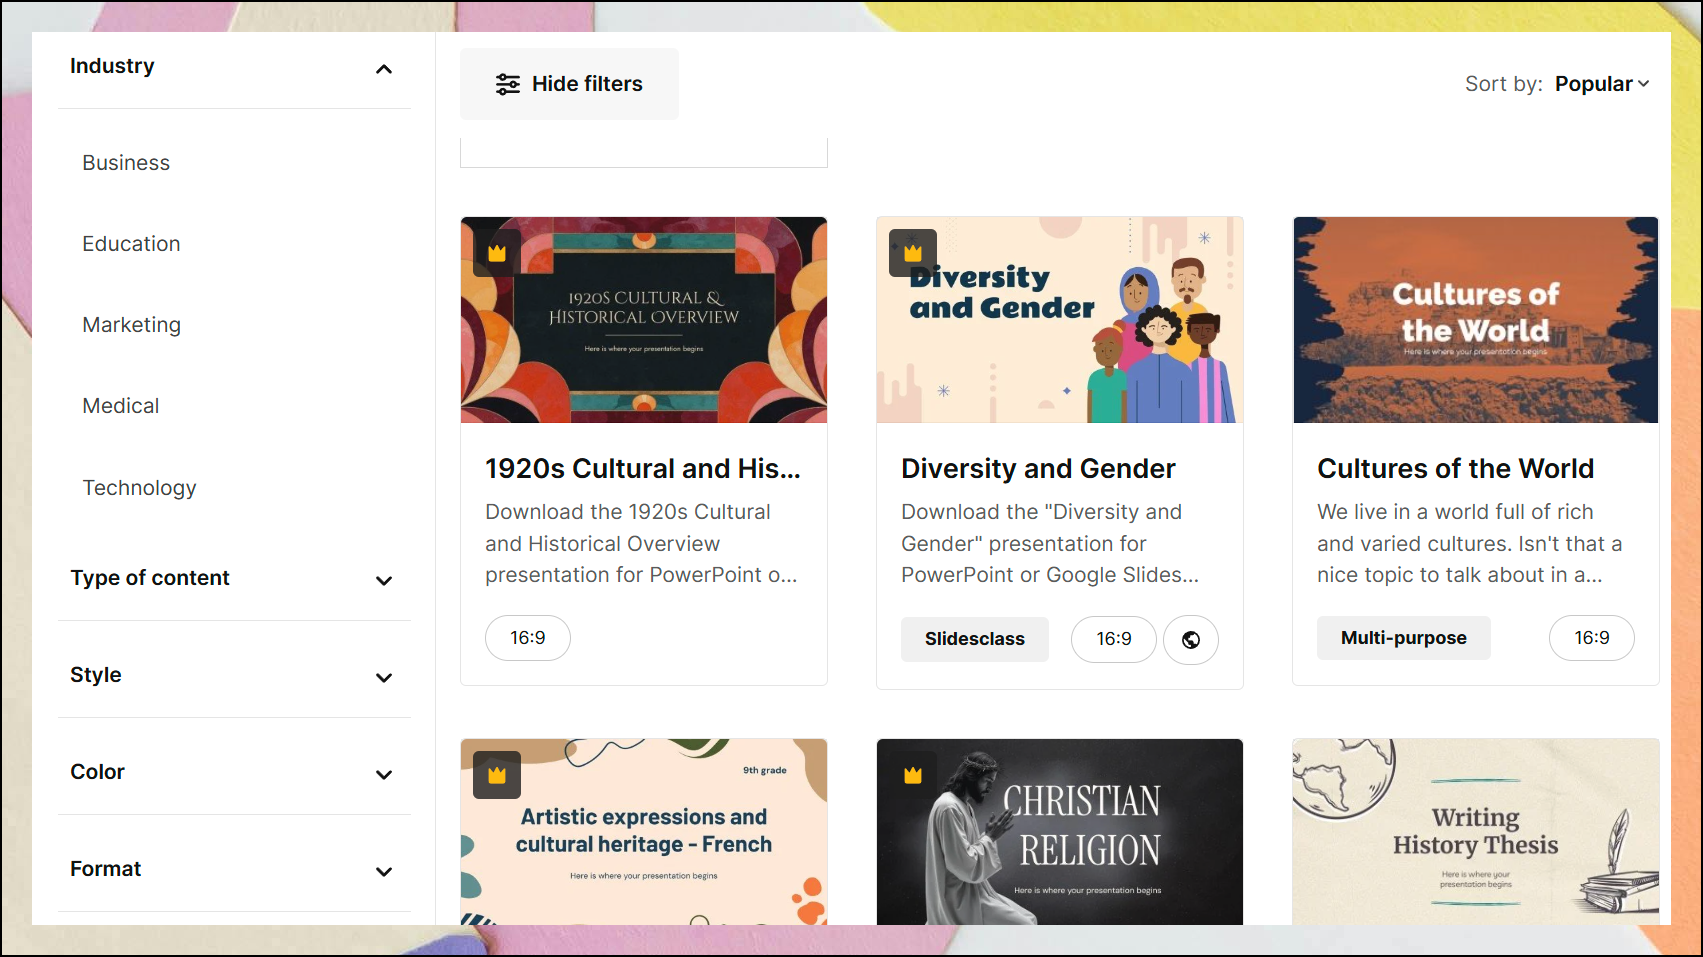Click the filter sliders icon beside Hide filters
This screenshot has width=1703, height=957.
click(508, 84)
